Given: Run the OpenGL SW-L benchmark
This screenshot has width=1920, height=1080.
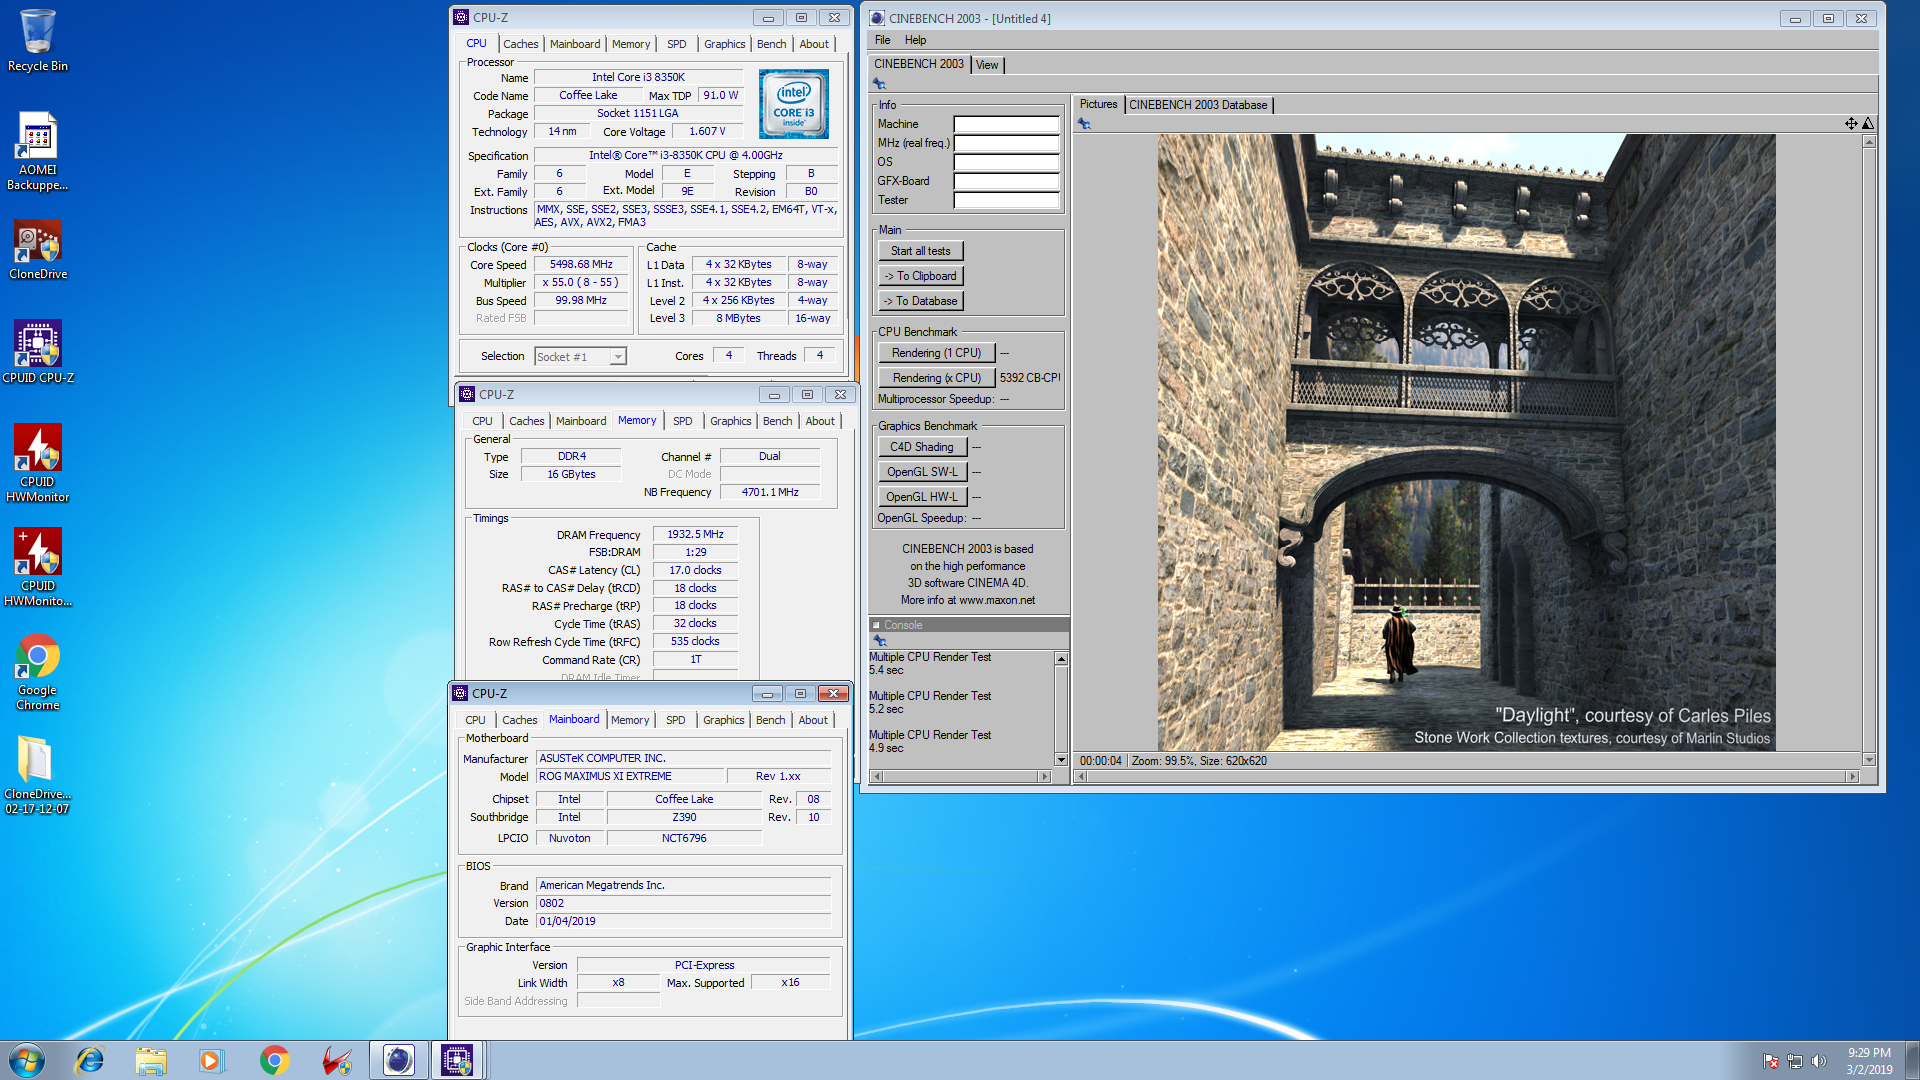Looking at the screenshot, I should point(922,472).
